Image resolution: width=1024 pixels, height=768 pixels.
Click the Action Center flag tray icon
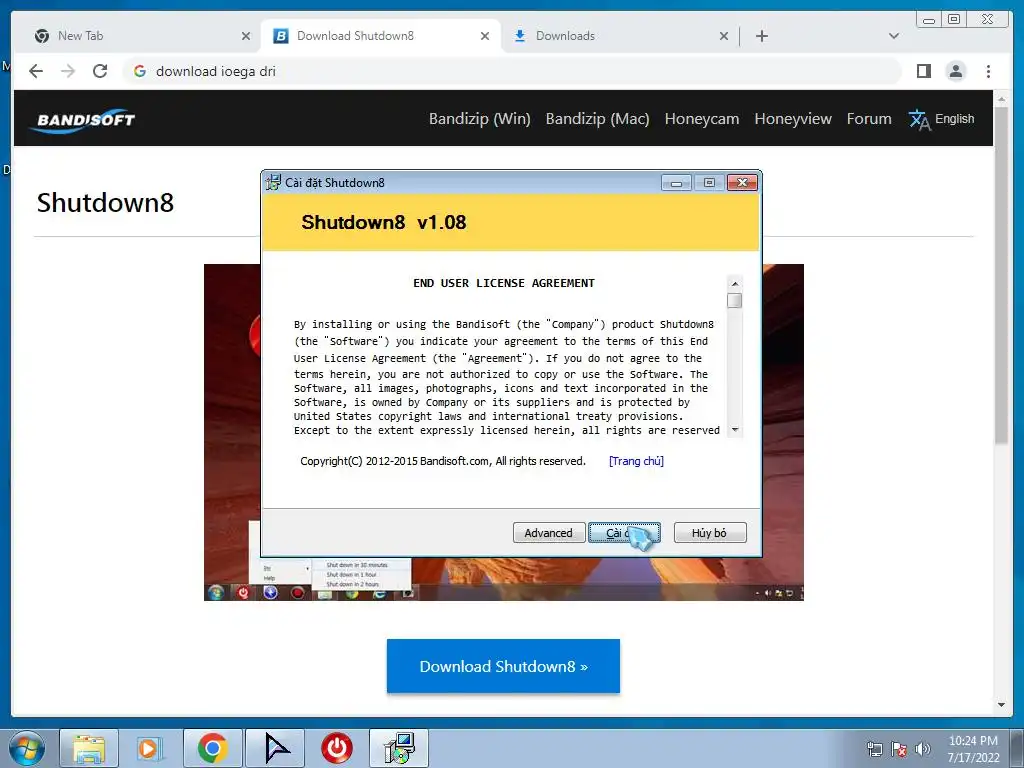click(x=899, y=749)
